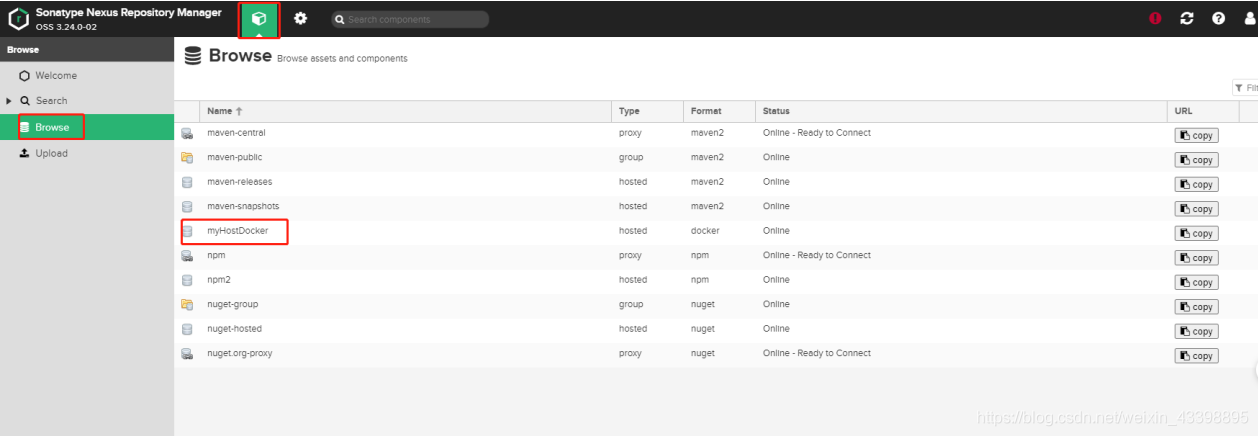Open Upload in the sidebar

tap(51, 154)
